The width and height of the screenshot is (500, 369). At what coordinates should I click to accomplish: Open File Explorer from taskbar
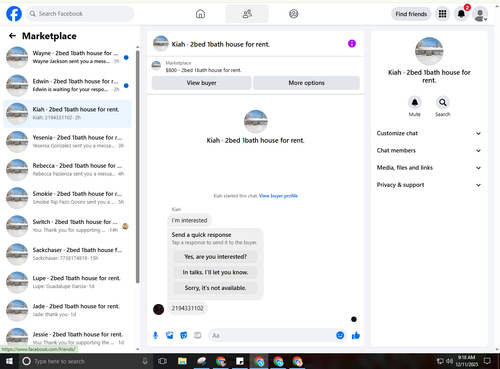pyautogui.click(x=182, y=361)
